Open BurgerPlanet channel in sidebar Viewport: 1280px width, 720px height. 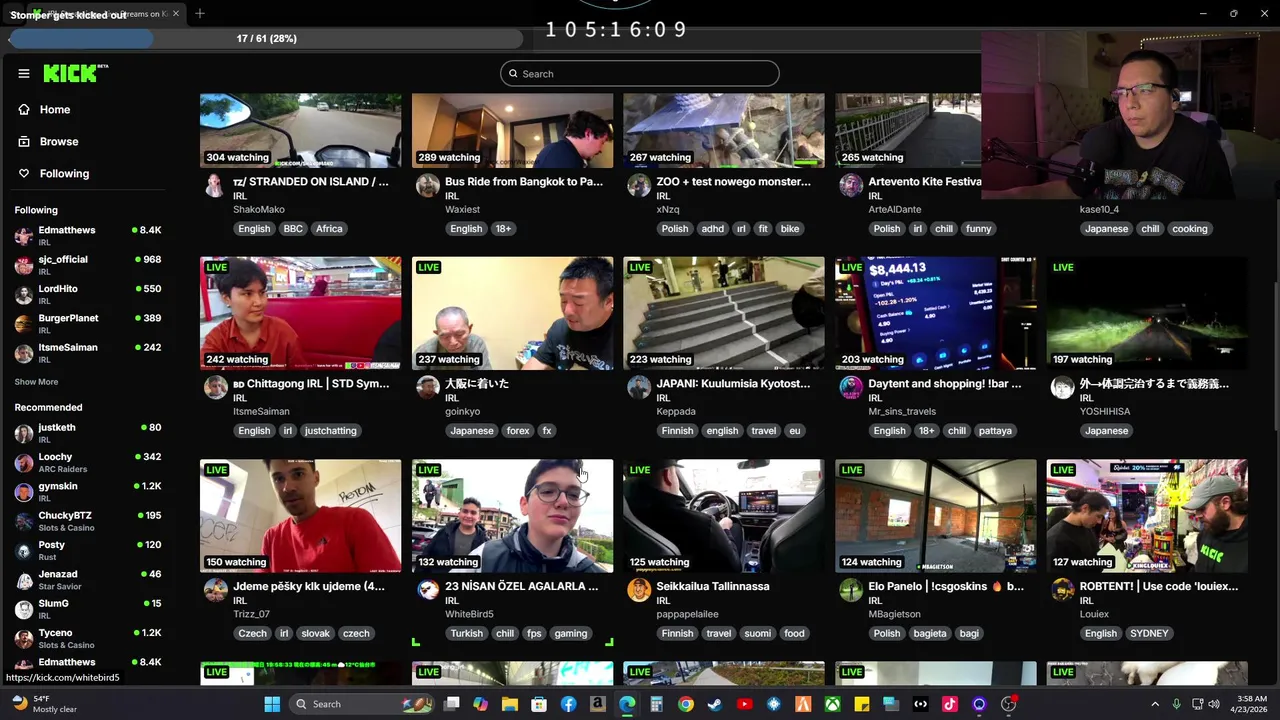pos(88,323)
